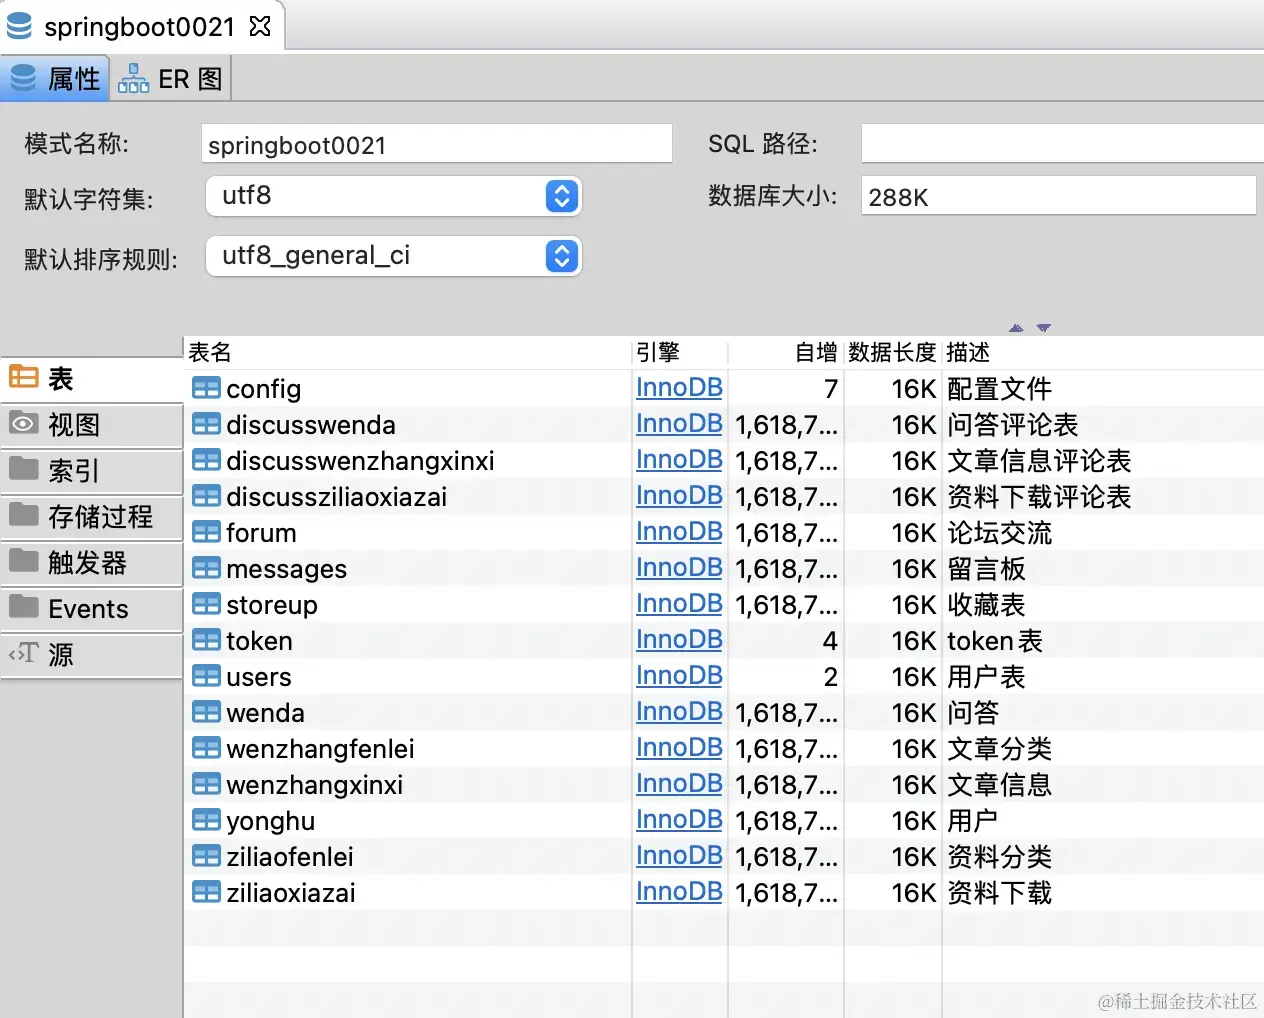Open InnoDB link for config

coord(679,388)
